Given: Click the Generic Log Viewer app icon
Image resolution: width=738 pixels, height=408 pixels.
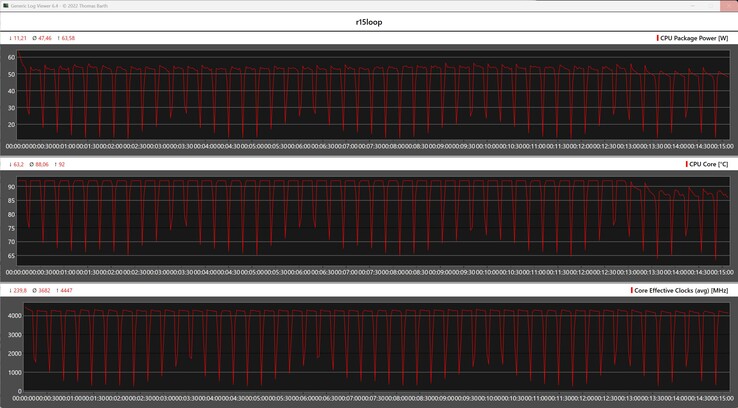Looking at the screenshot, I should (x=5, y=5).
